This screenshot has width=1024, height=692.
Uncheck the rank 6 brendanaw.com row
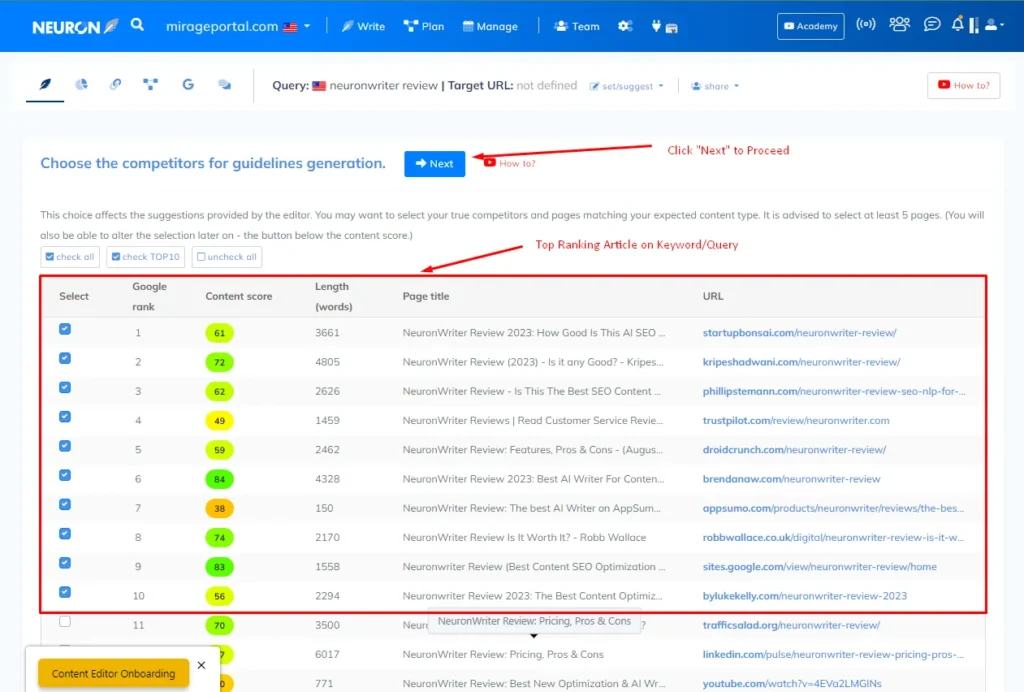(x=65, y=475)
